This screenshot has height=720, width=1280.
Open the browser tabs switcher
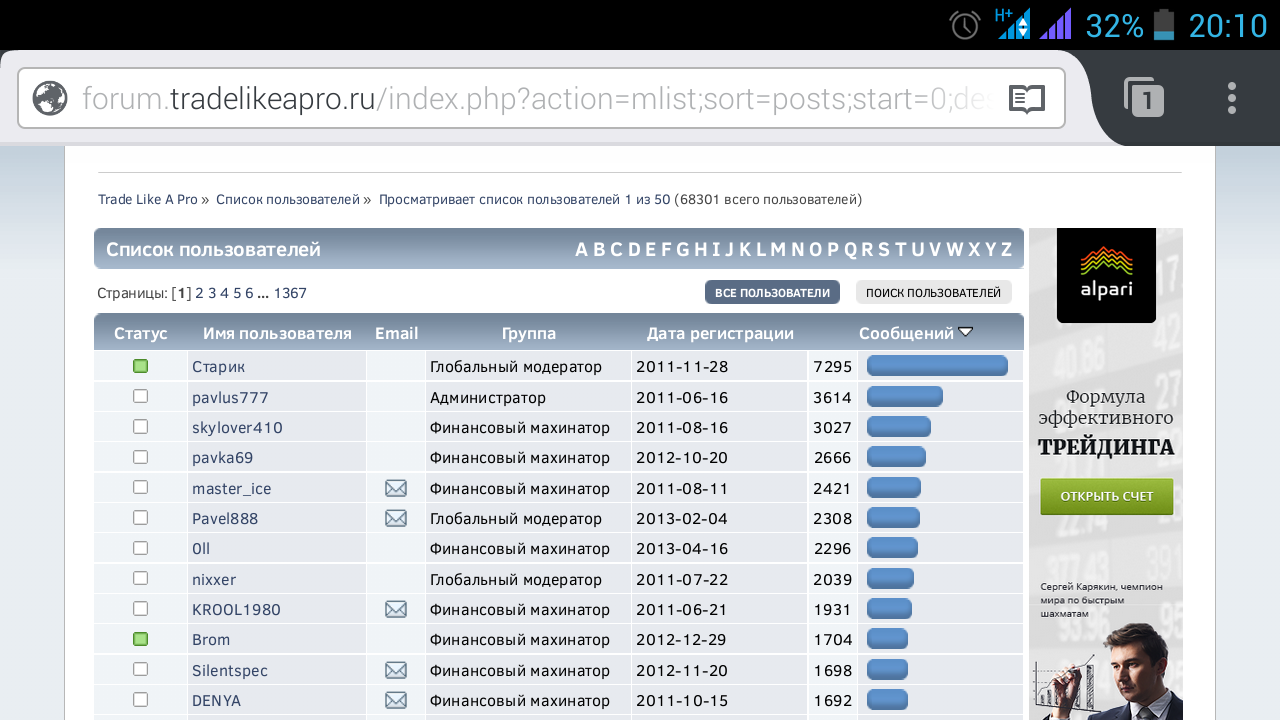click(x=1144, y=98)
